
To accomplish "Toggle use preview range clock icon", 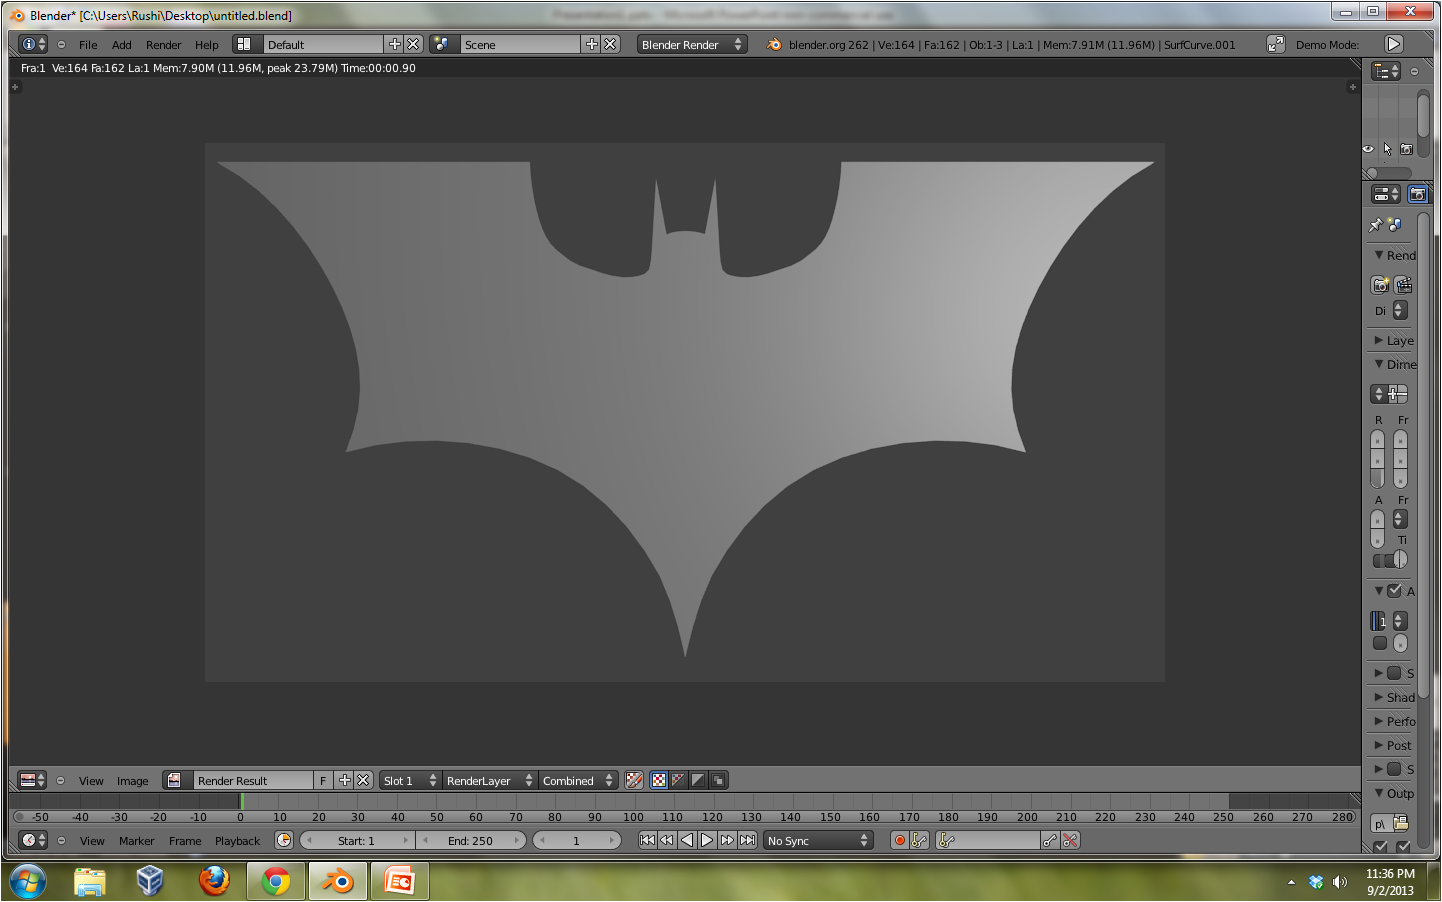I will tap(284, 840).
